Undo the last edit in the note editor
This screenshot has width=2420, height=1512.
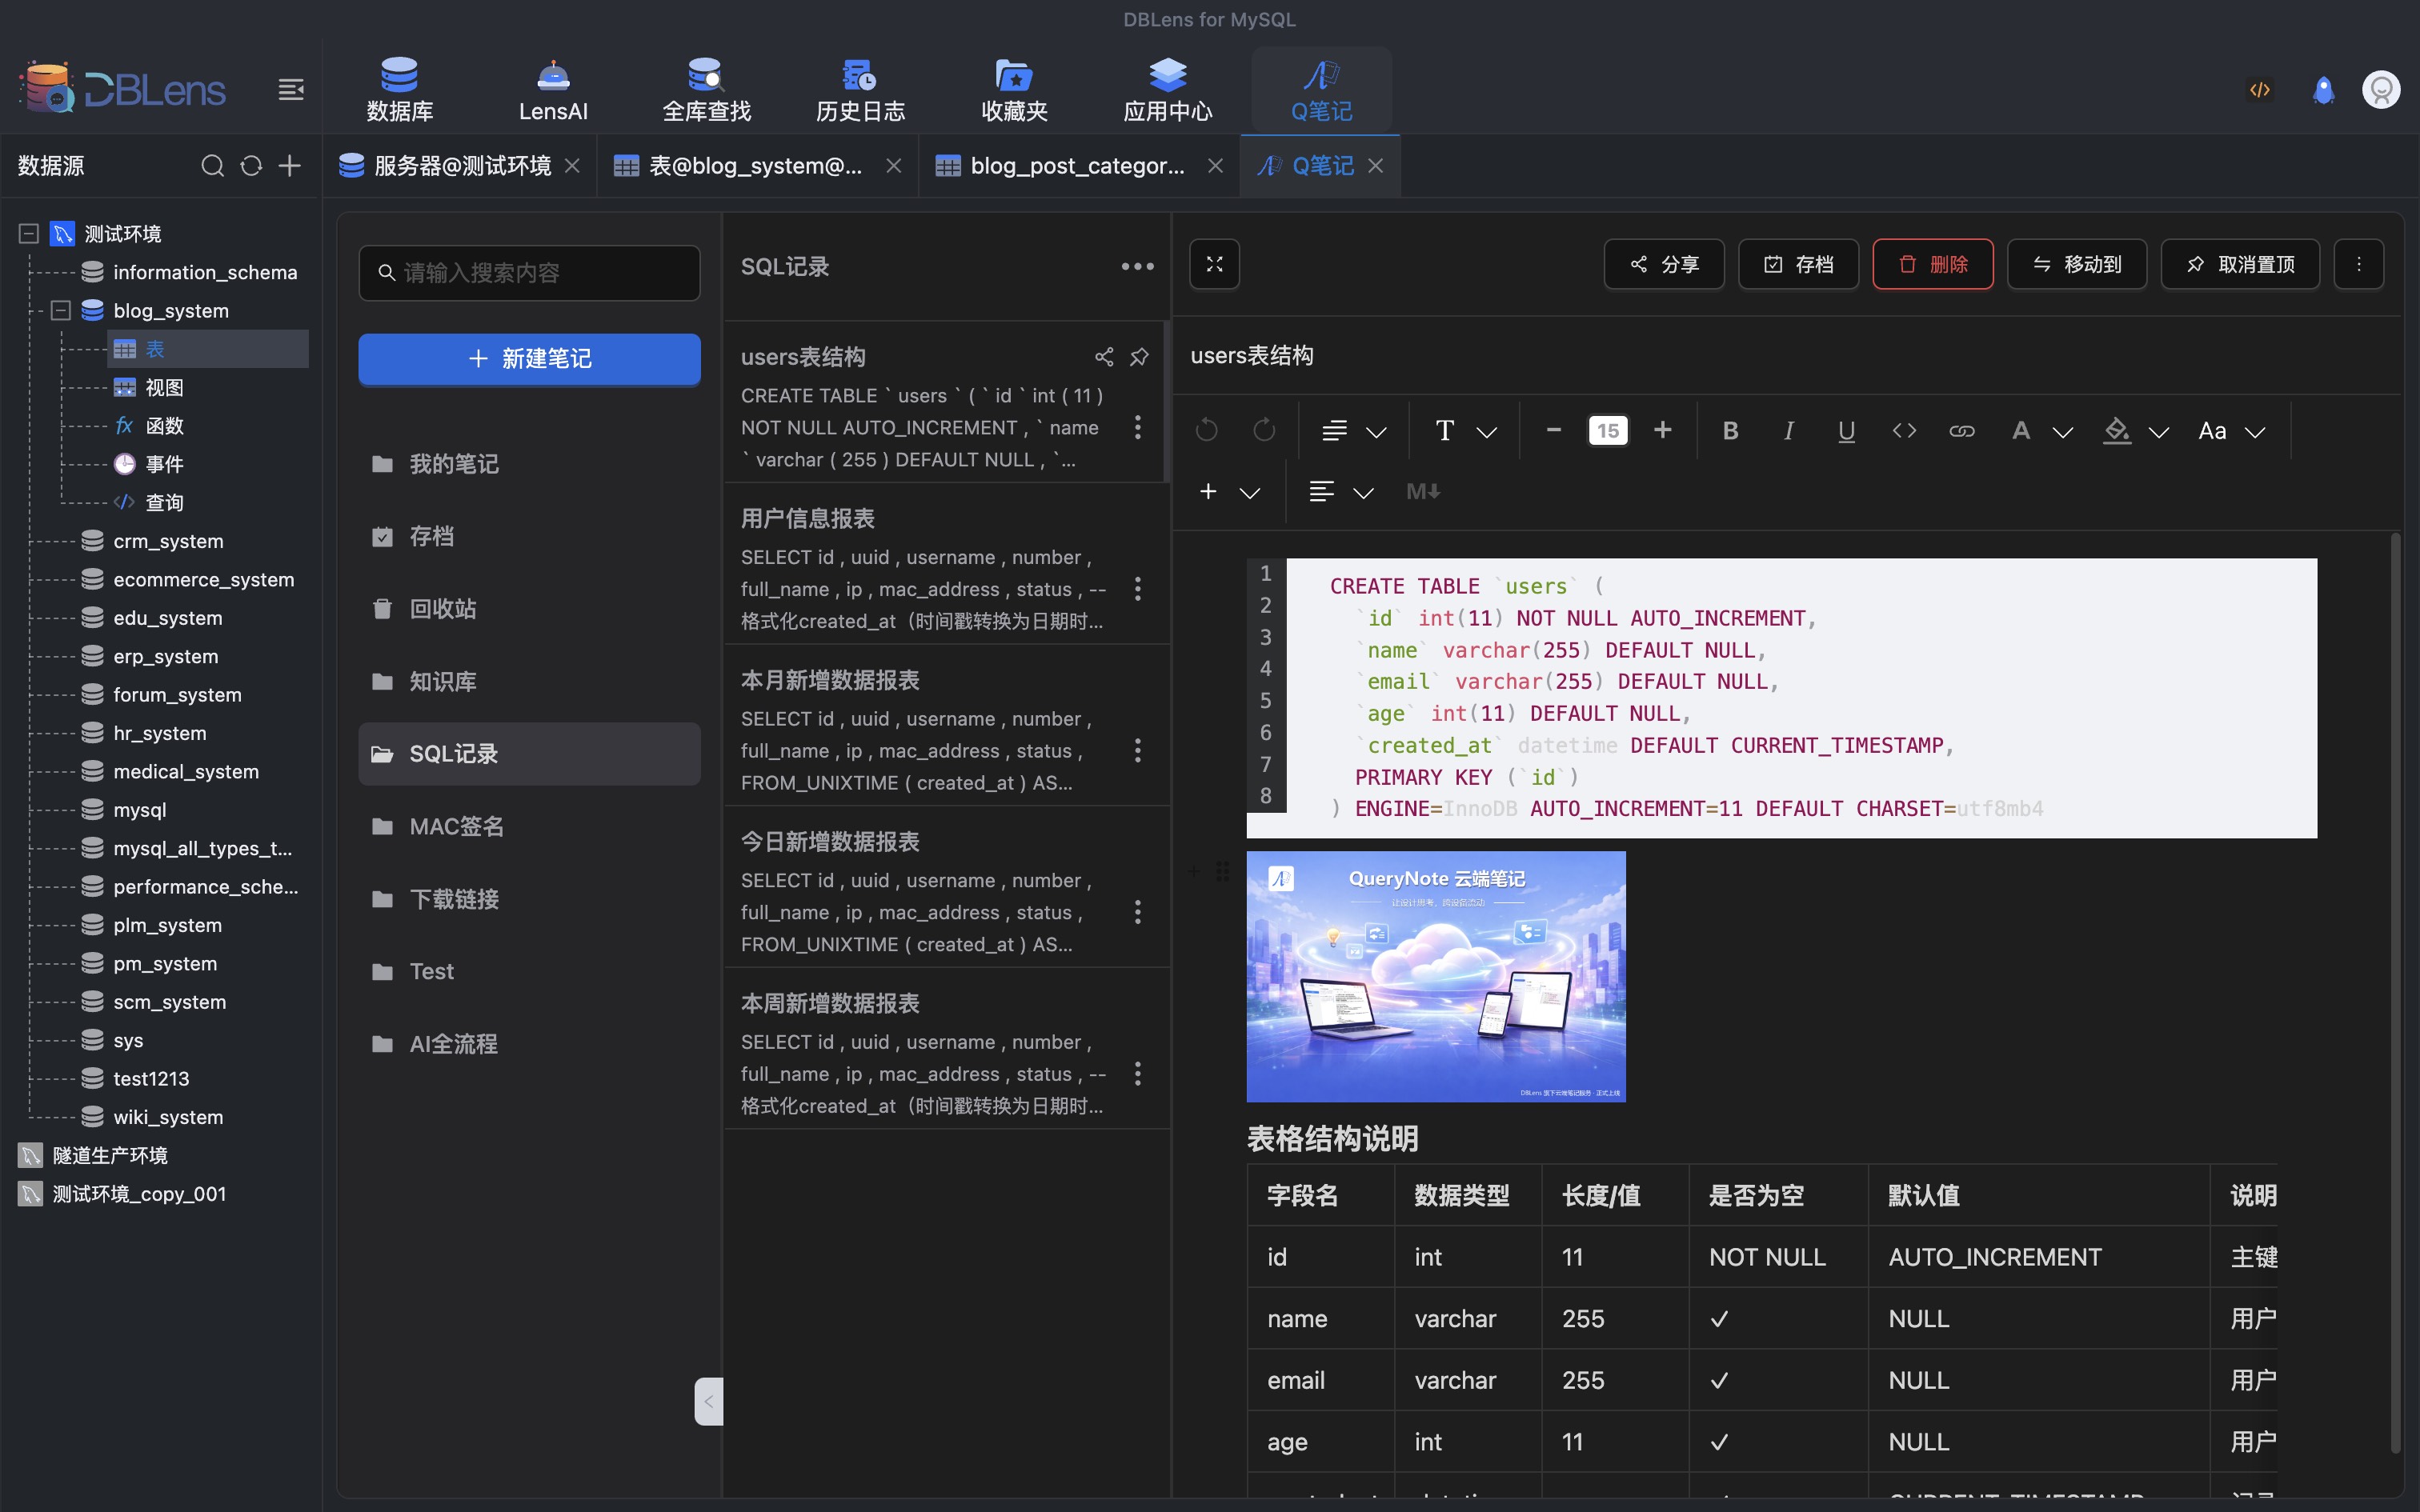(x=1206, y=430)
